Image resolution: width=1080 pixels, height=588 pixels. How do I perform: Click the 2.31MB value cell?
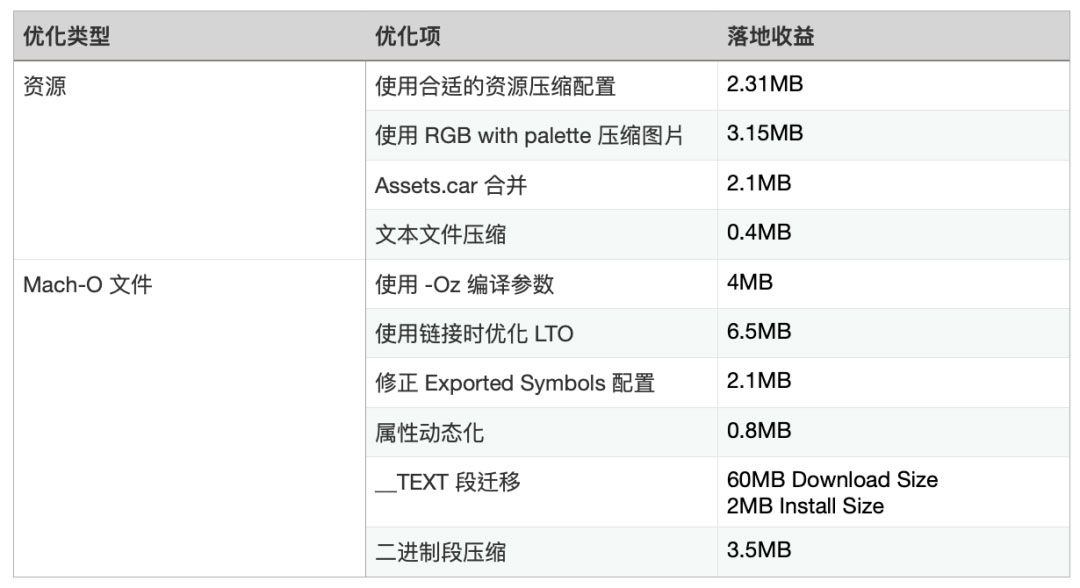click(x=765, y=85)
